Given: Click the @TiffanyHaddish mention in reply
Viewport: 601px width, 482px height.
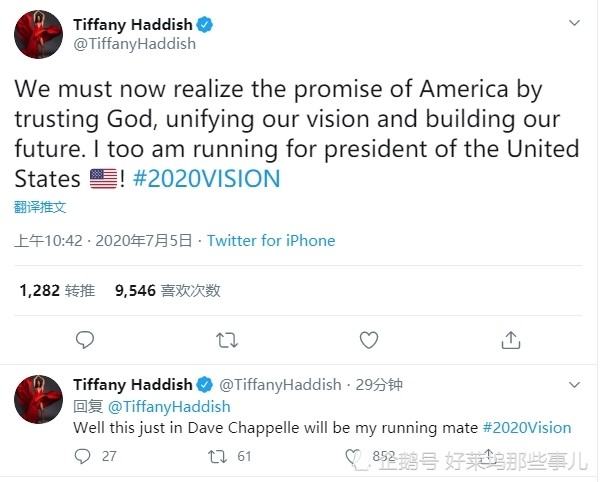Looking at the screenshot, I should [x=168, y=407].
